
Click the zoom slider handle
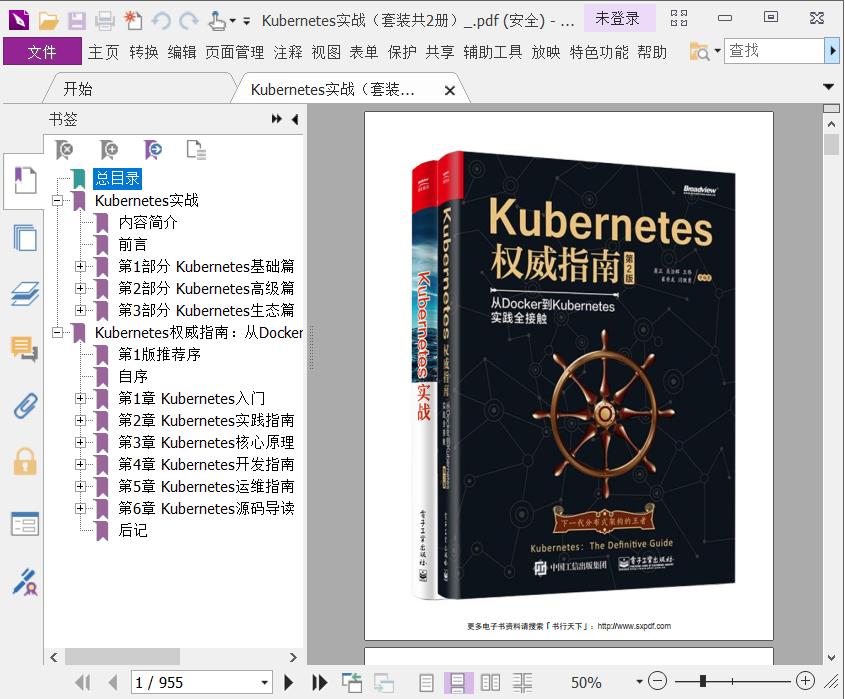coord(703,681)
